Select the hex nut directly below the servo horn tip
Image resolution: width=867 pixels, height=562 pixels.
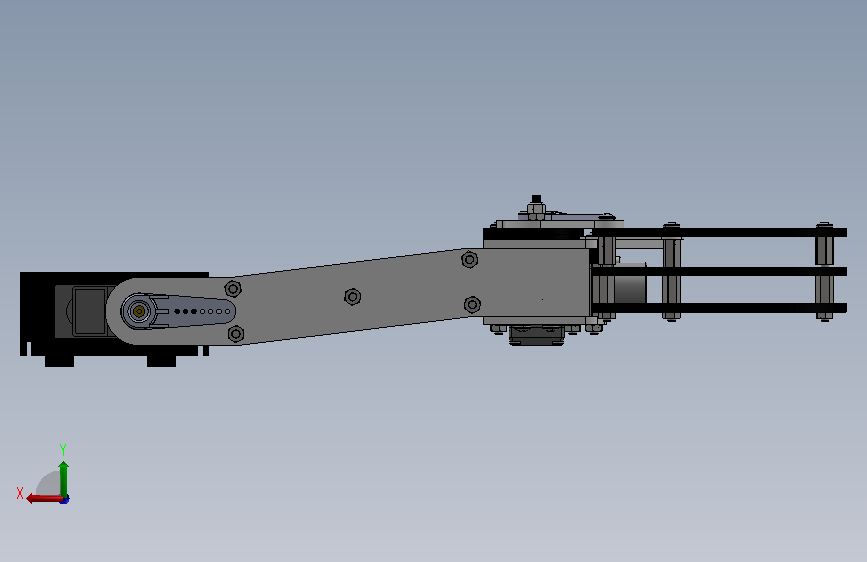tap(236, 334)
